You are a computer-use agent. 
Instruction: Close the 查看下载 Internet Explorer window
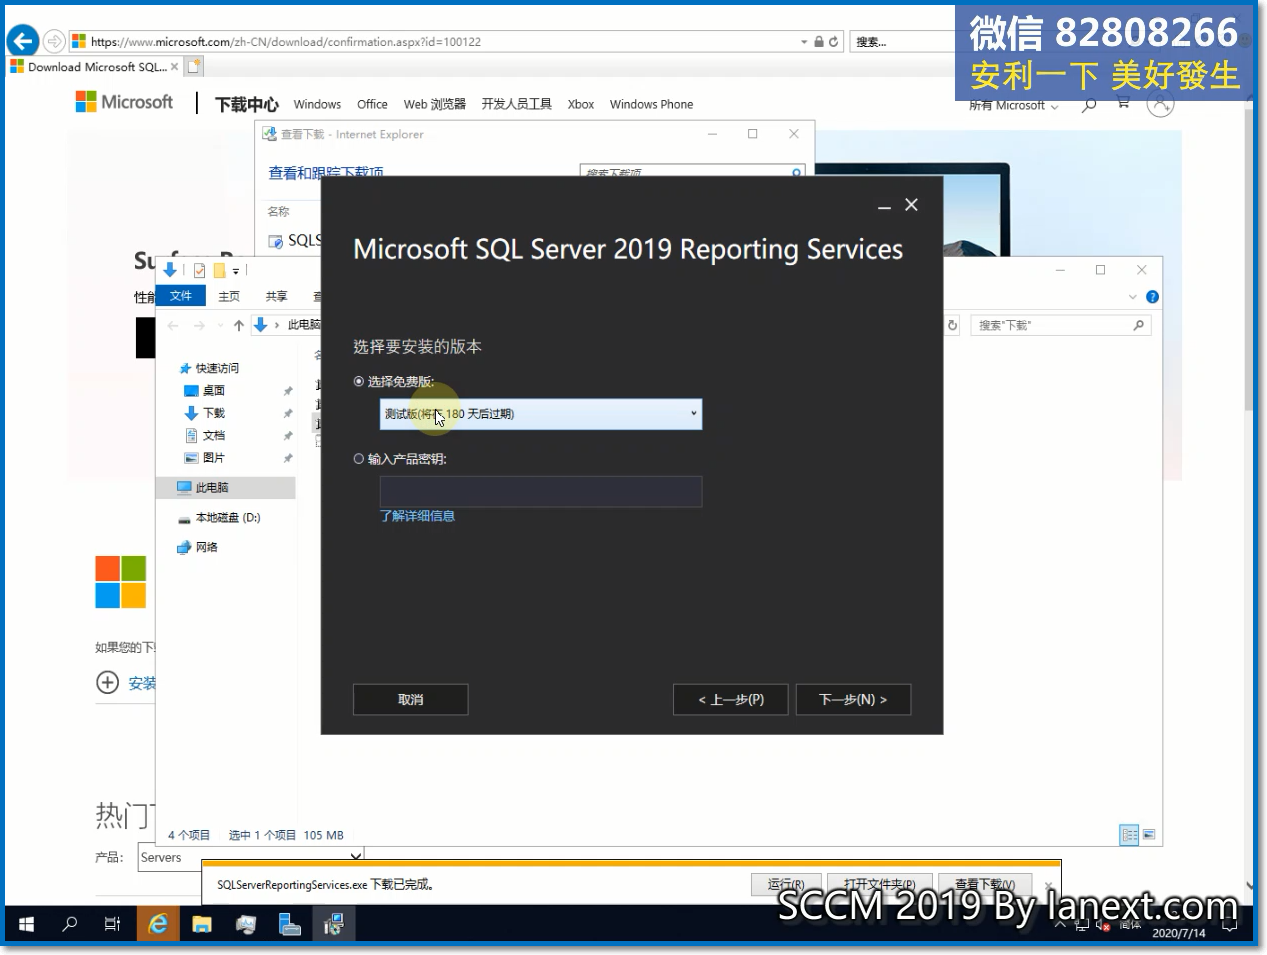pos(794,134)
